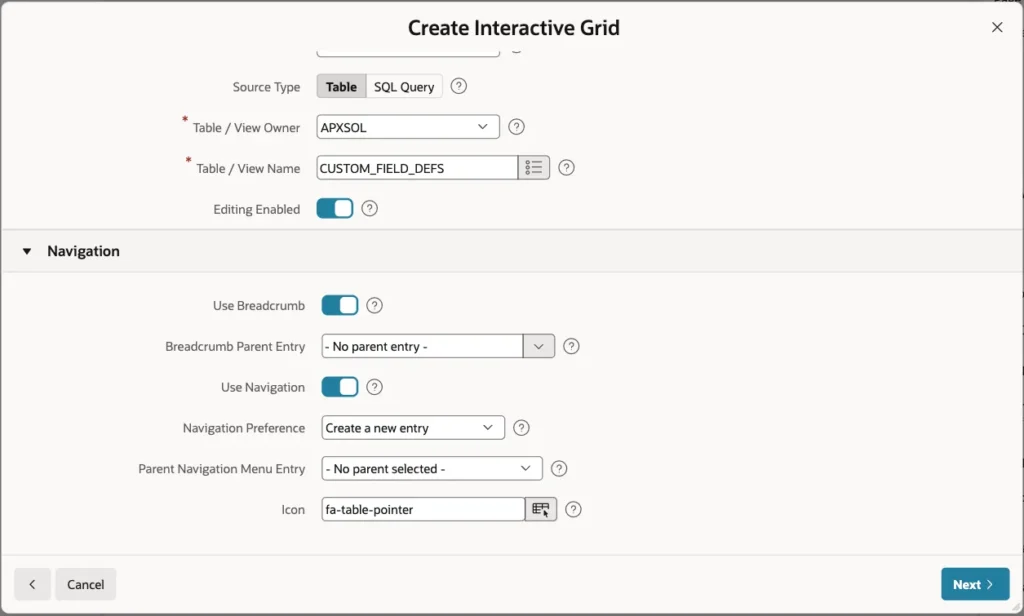
Task: Open Breadcrumb Parent Entry dropdown arrow
Action: [539, 346]
